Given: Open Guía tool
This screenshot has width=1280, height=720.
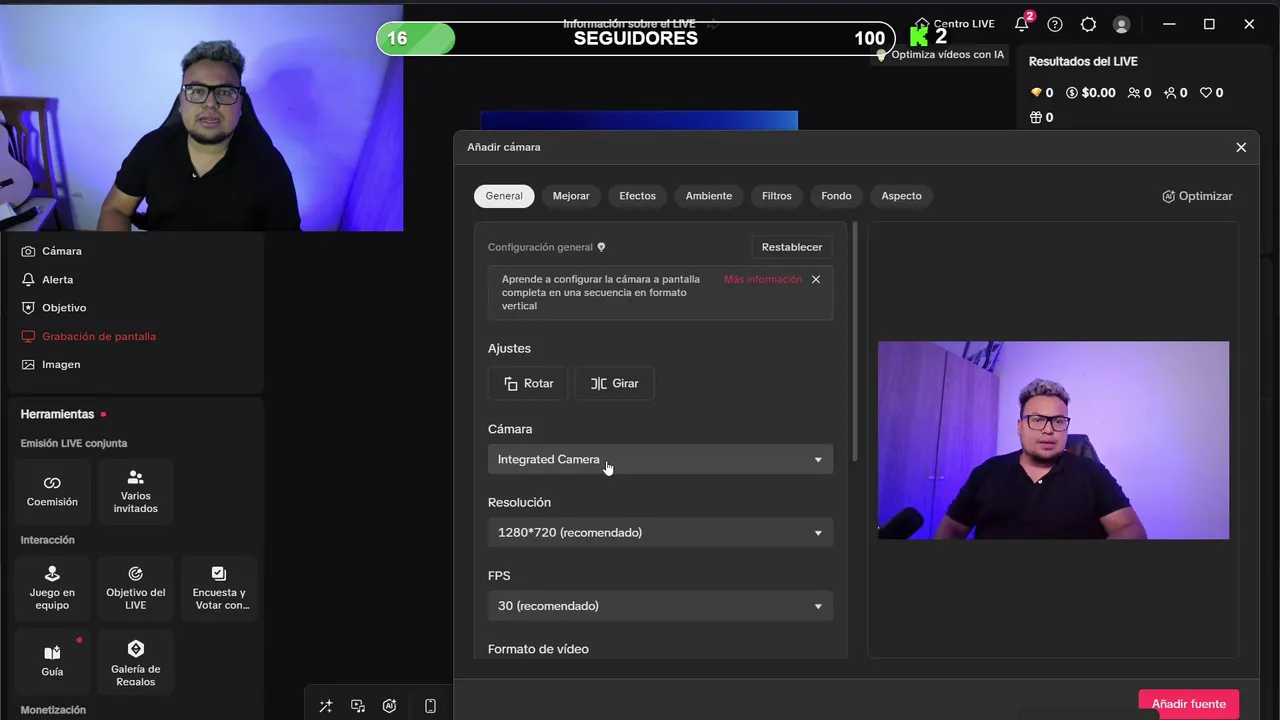Looking at the screenshot, I should 52,661.
